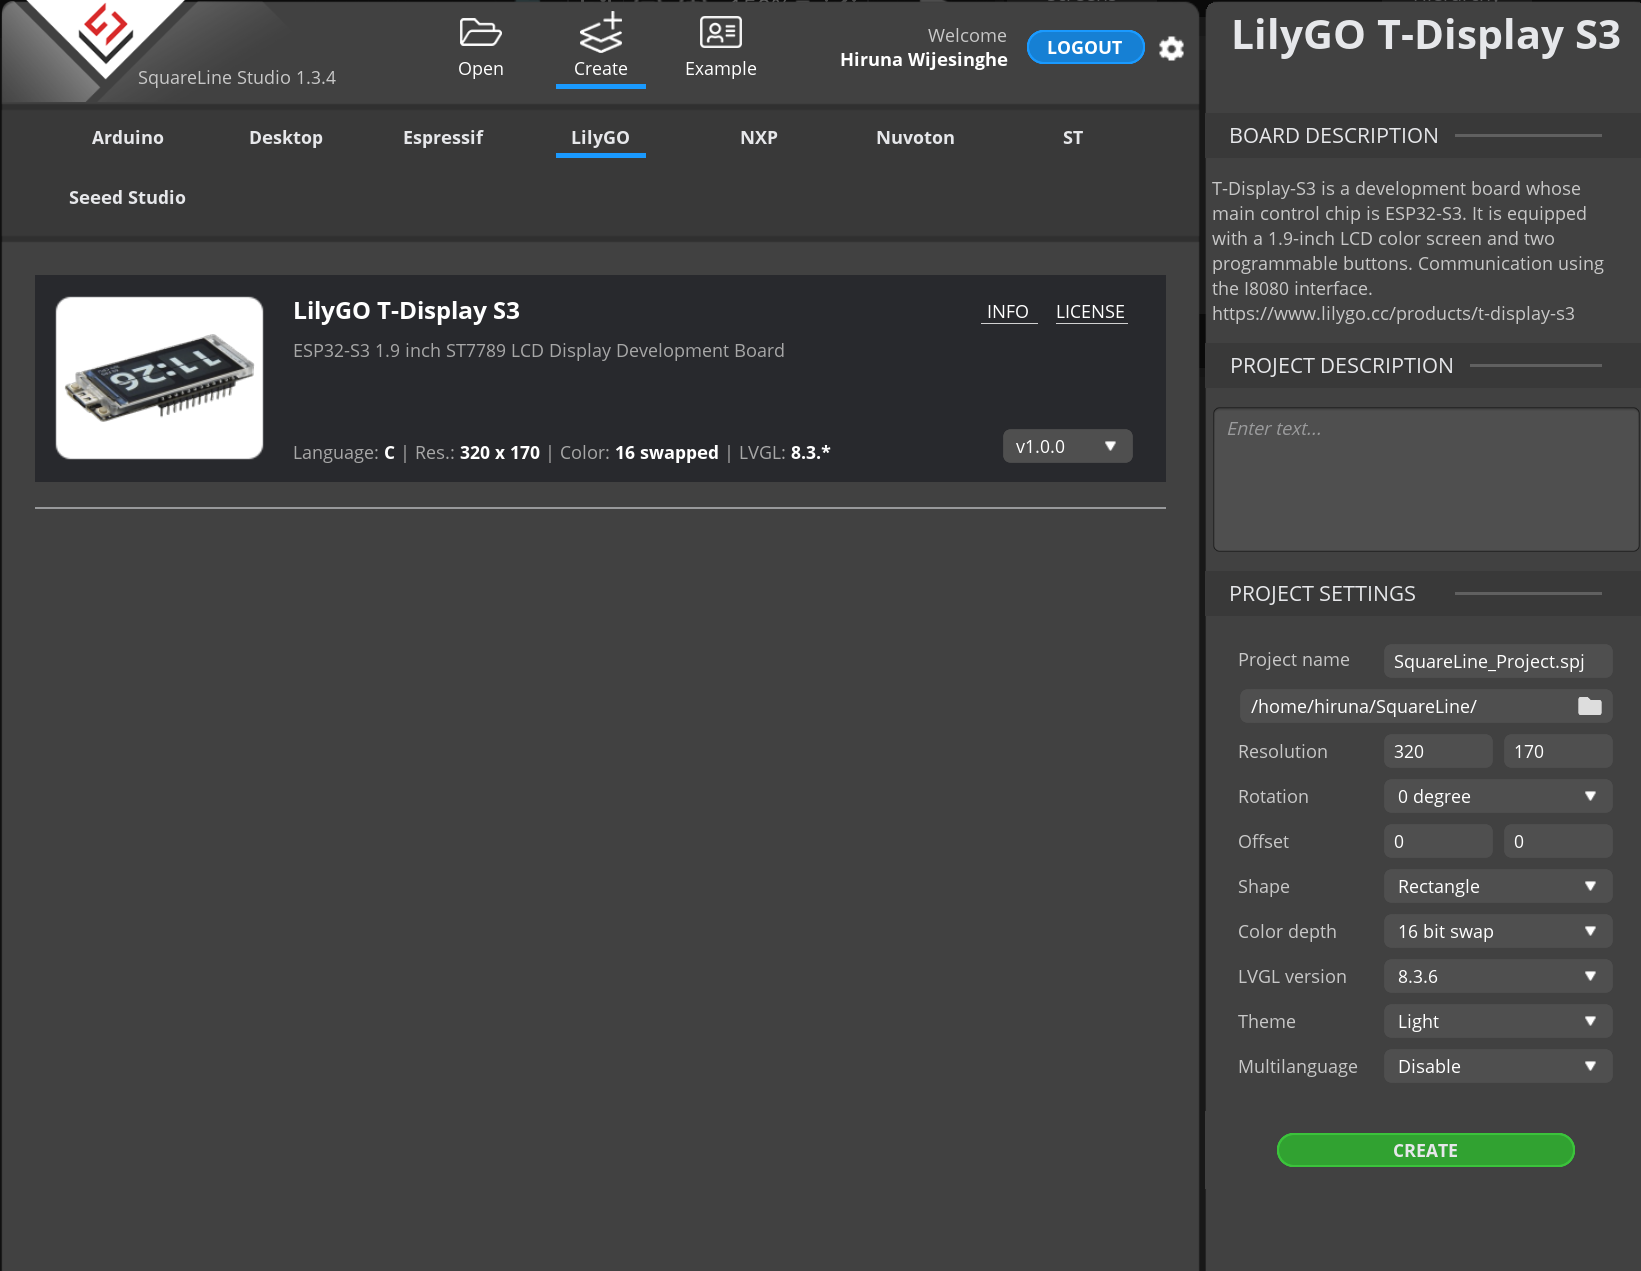This screenshot has width=1641, height=1271.
Task: Expand the v1.0.0 board version dropdown
Action: [1068, 446]
